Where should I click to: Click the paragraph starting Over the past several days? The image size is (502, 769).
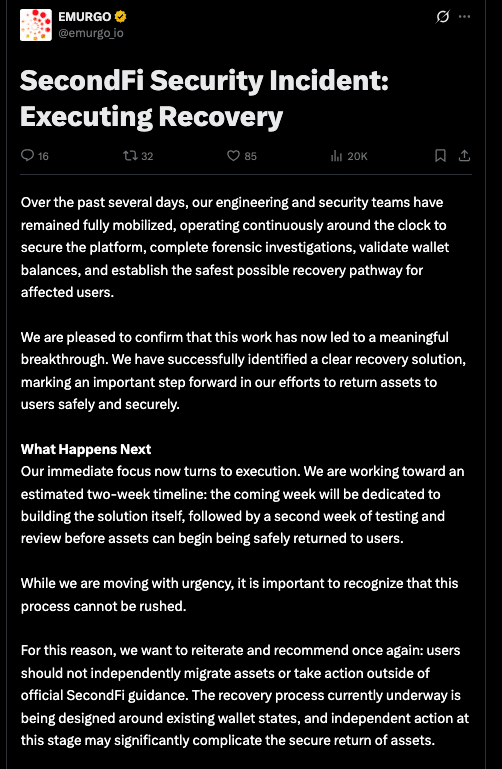235,247
